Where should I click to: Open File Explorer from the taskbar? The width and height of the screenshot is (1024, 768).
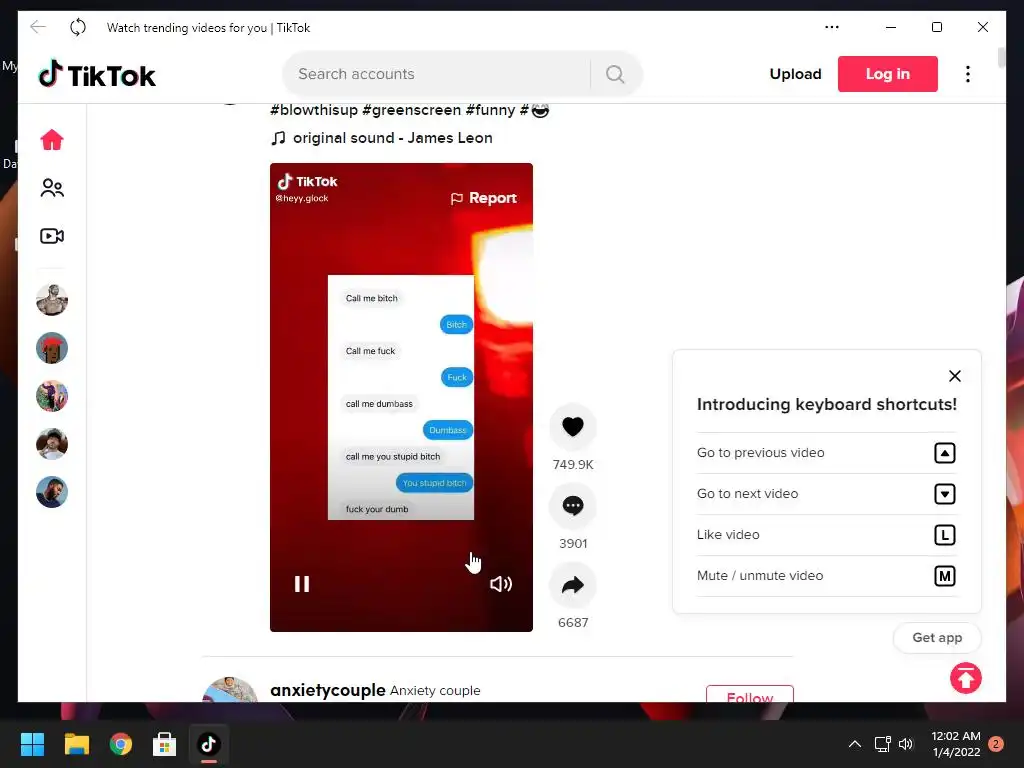click(76, 744)
